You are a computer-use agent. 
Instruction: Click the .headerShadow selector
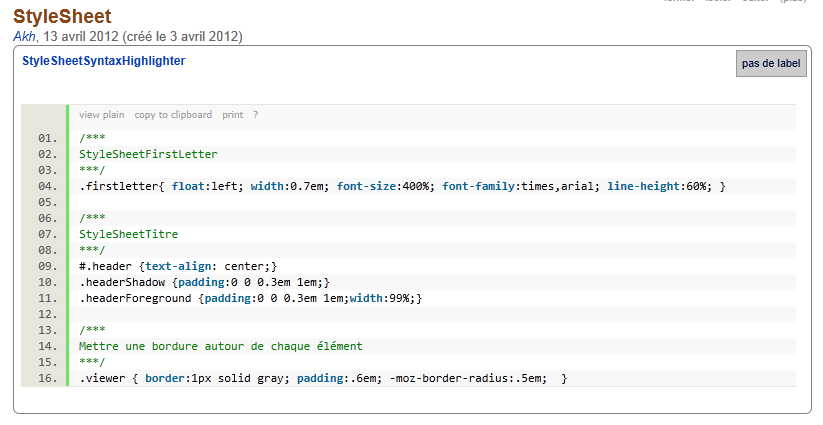[122, 282]
